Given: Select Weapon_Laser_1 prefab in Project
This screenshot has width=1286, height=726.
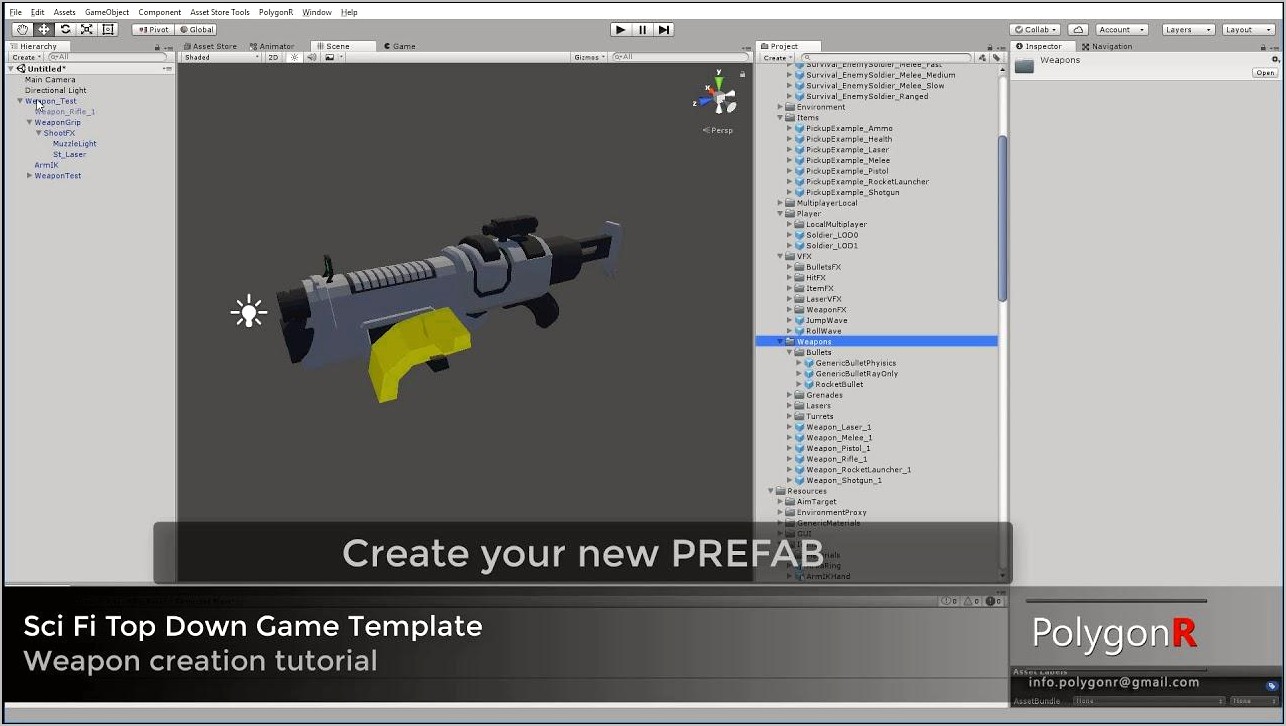Looking at the screenshot, I should click(838, 427).
